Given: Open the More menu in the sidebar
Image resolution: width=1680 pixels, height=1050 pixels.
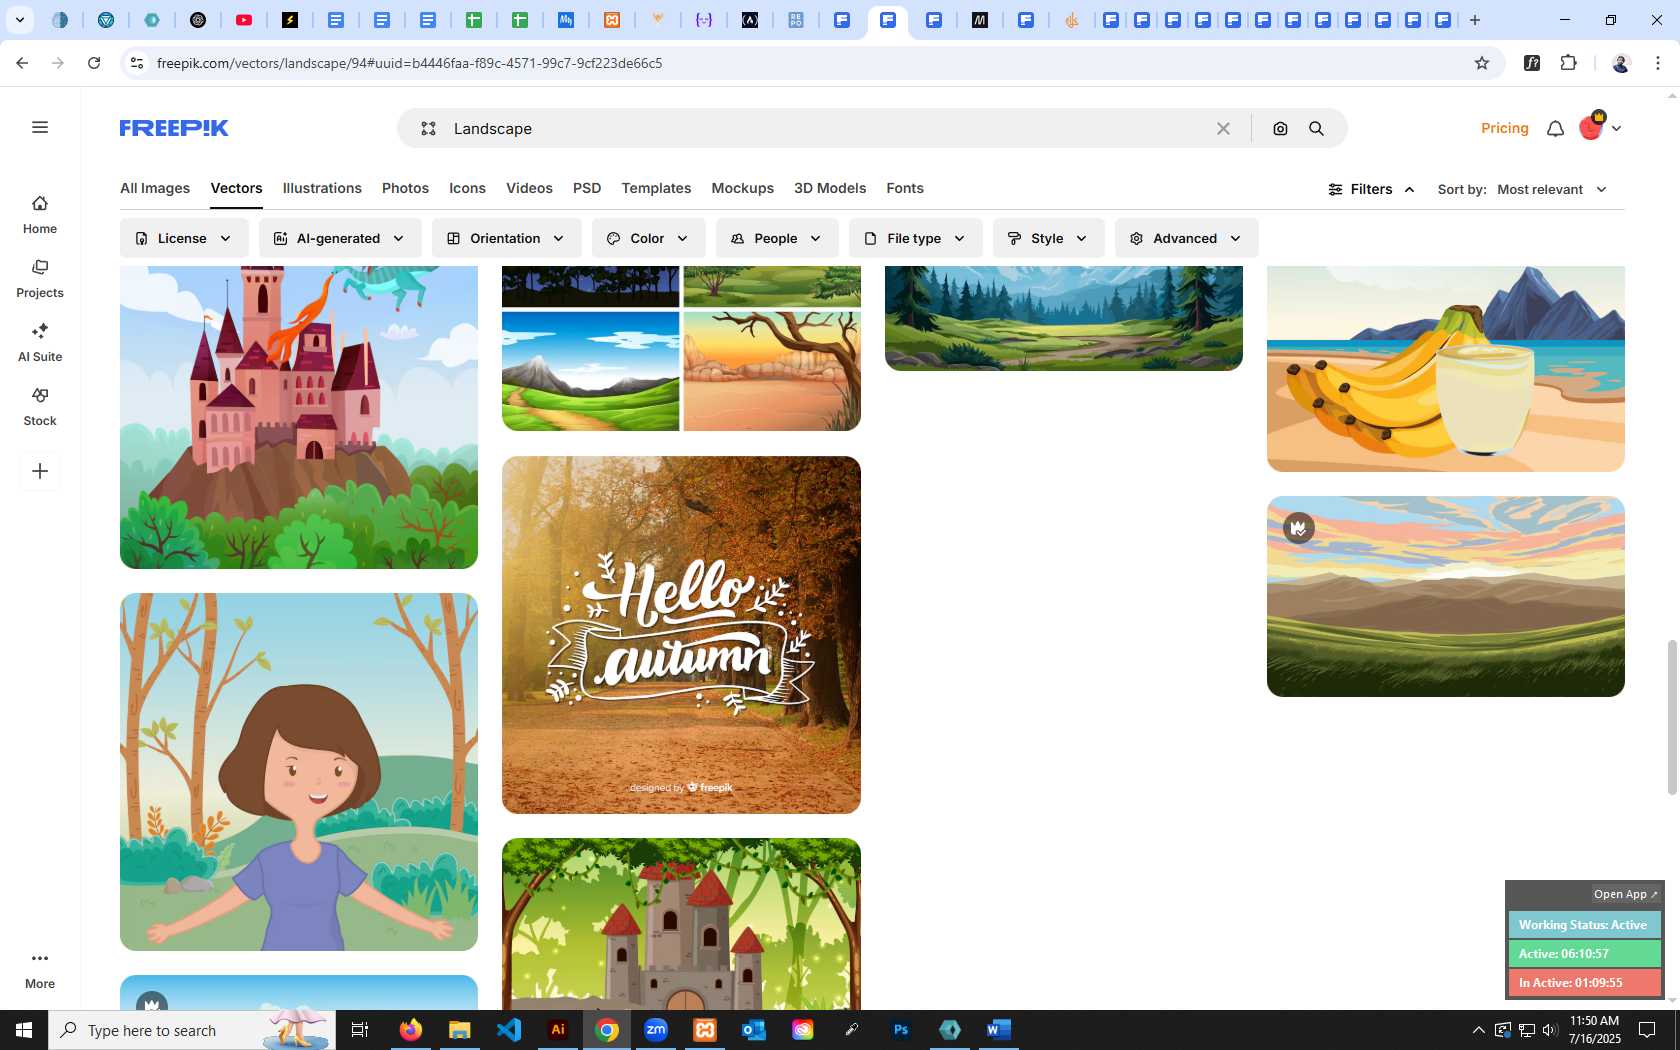Looking at the screenshot, I should pos(40,970).
